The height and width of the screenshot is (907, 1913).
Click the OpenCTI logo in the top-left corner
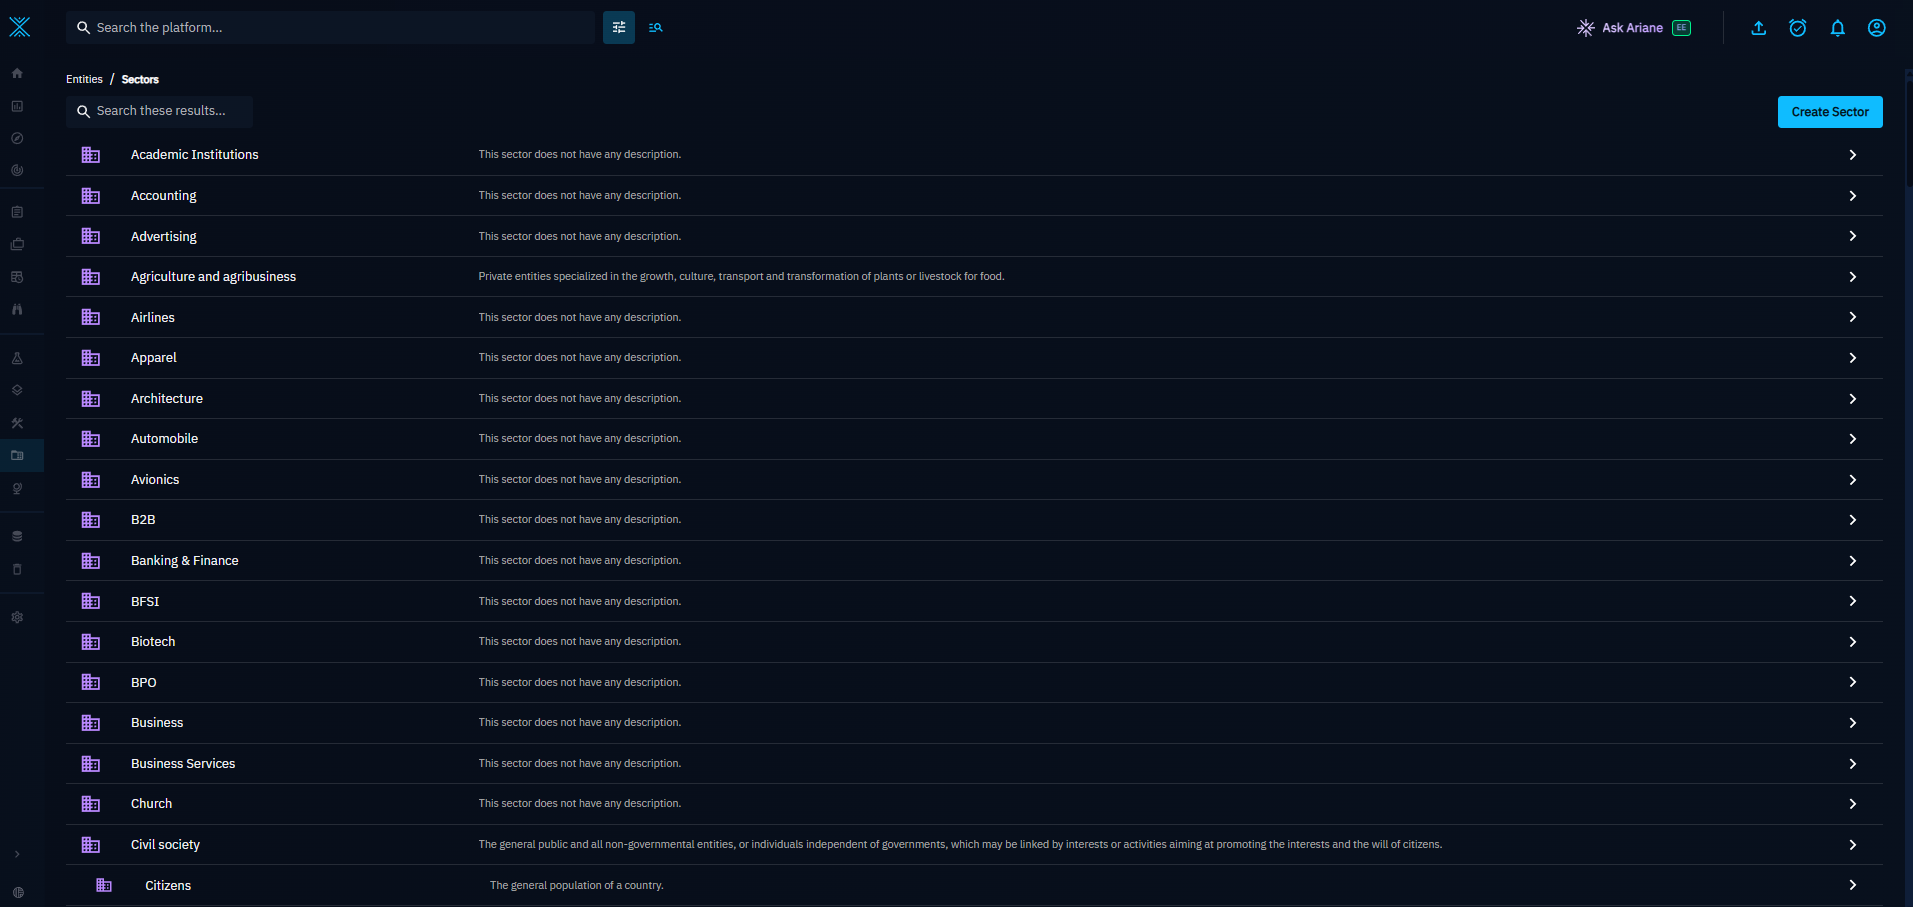(x=20, y=27)
